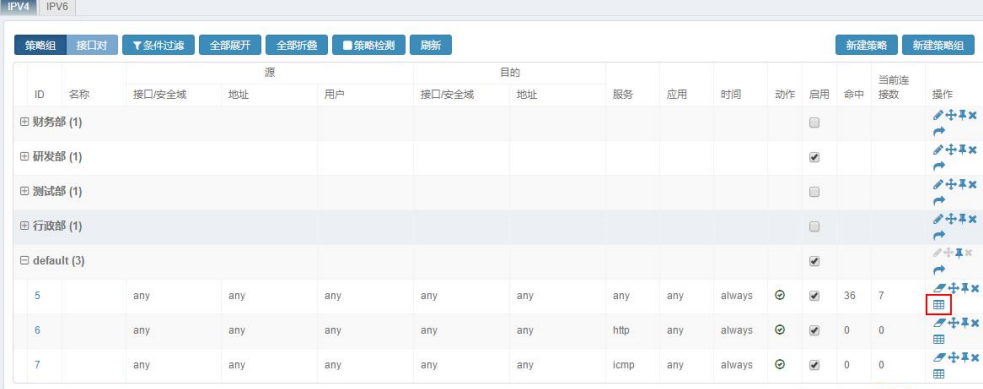Click the share arrow icon for 行政部

939,236
